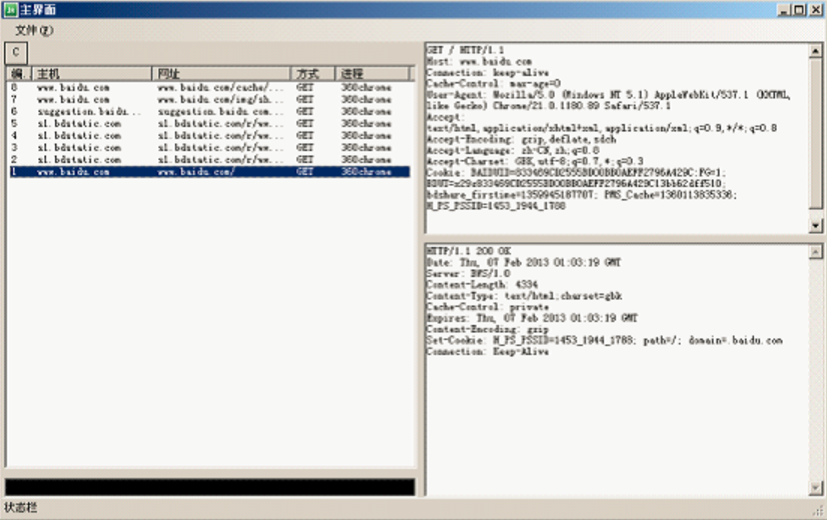This screenshot has height=520, width=827.
Task: Click GET method cell in row 6
Action: coord(305,112)
